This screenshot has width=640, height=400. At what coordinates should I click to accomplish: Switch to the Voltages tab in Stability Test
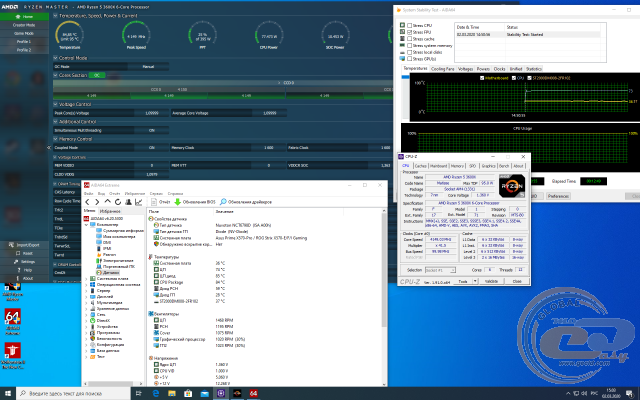click(465, 69)
